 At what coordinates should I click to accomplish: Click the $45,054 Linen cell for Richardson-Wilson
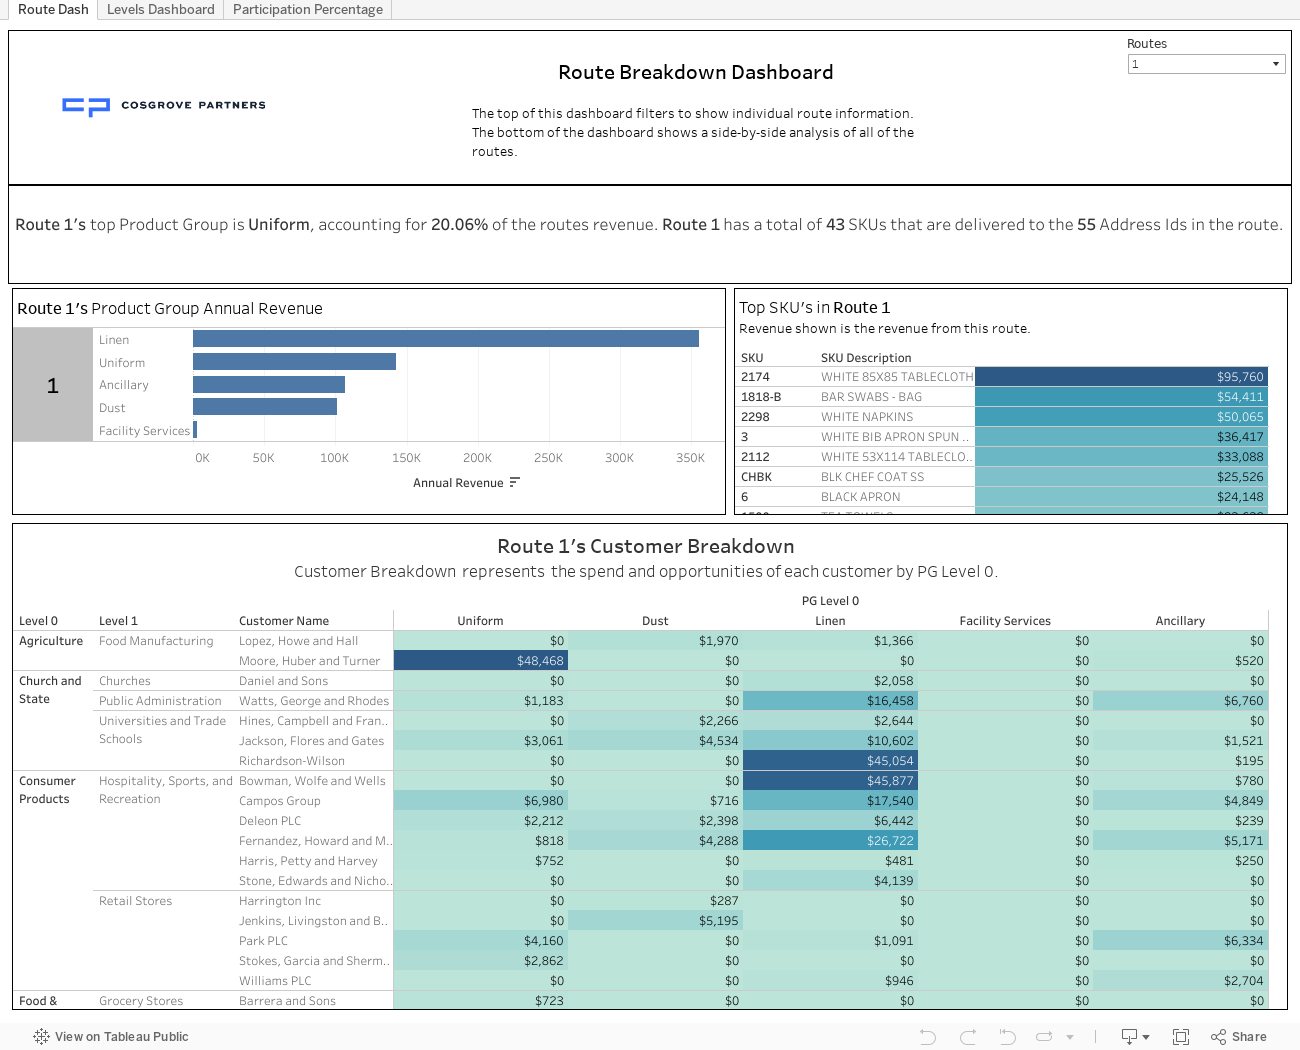[830, 761]
